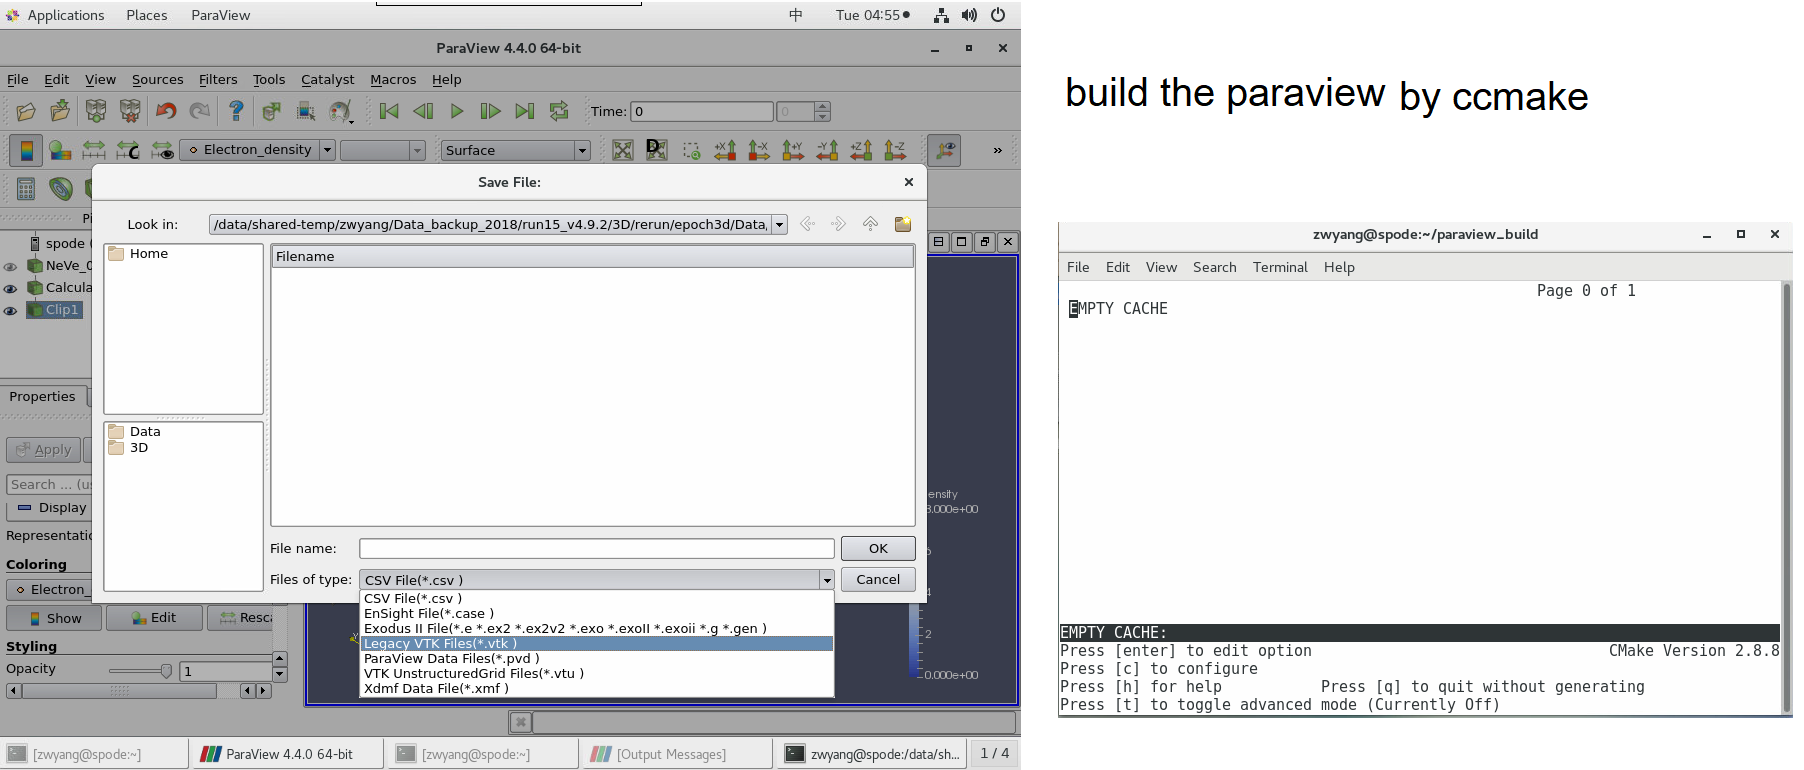Click the Edit color map button
The height and width of the screenshot is (770, 1804).
[154, 618]
